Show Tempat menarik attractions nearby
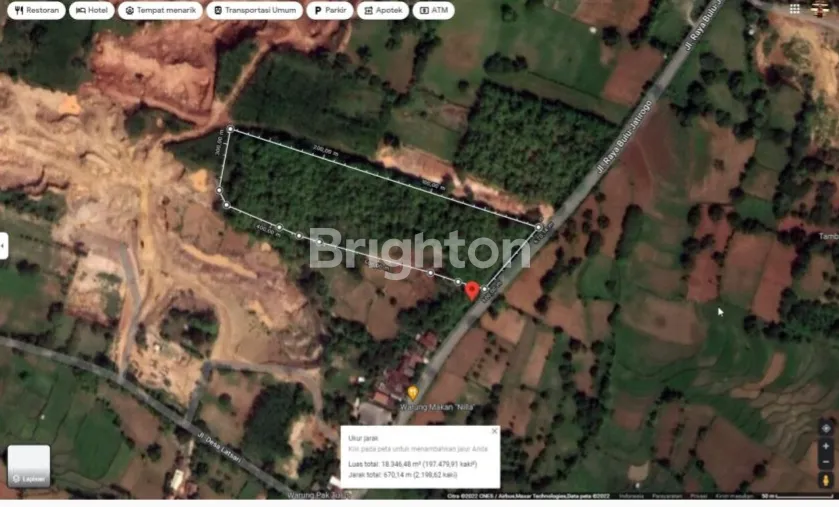The image size is (839, 507). [x=159, y=10]
